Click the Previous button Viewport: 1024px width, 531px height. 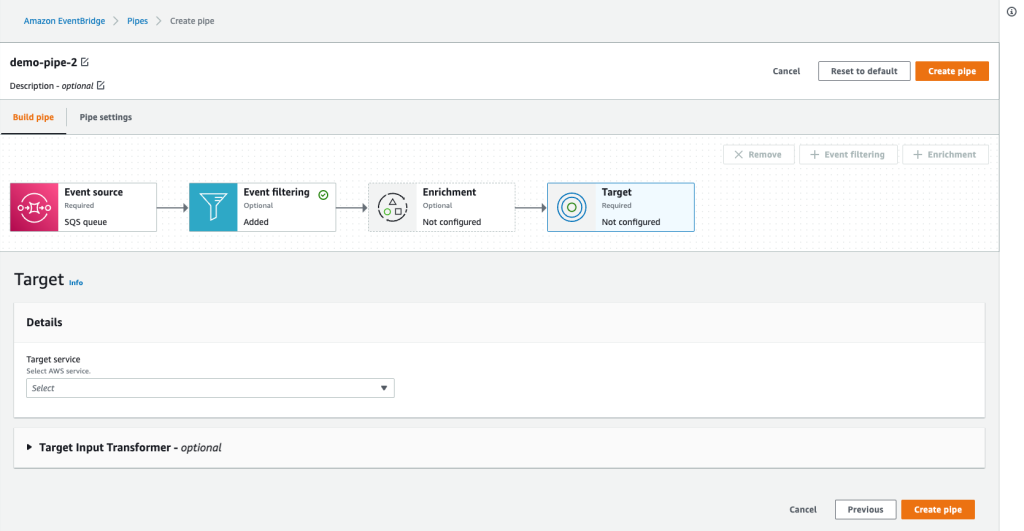pyautogui.click(x=865, y=509)
